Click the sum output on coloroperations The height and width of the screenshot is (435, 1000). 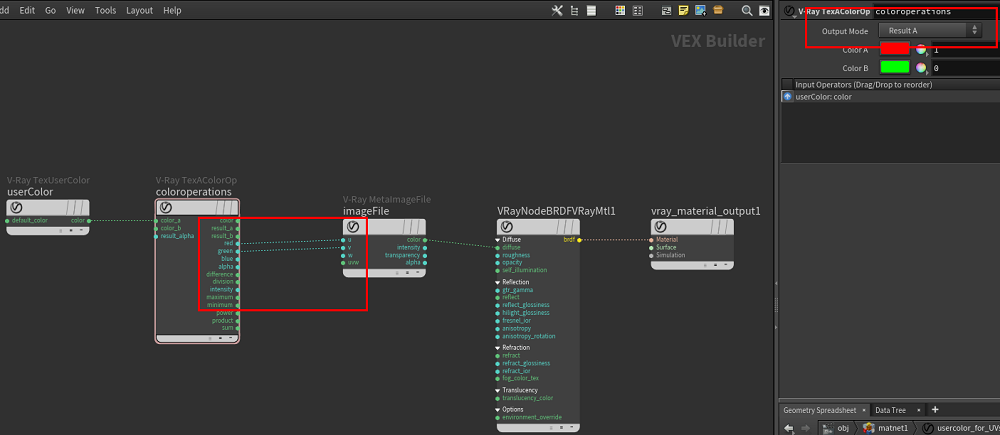point(237,328)
